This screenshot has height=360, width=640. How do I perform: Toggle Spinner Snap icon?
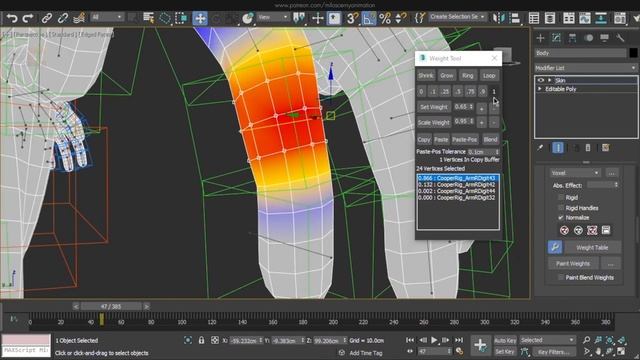[x=401, y=18]
